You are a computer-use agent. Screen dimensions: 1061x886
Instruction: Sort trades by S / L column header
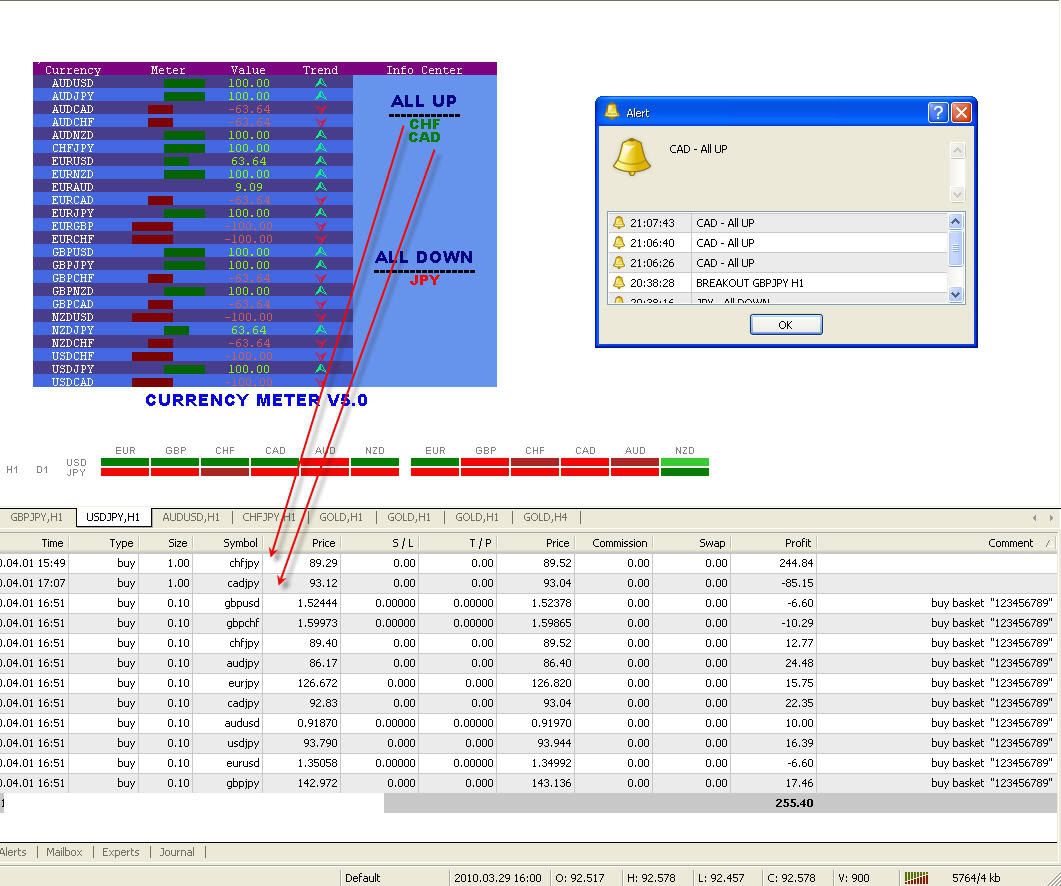click(380, 543)
